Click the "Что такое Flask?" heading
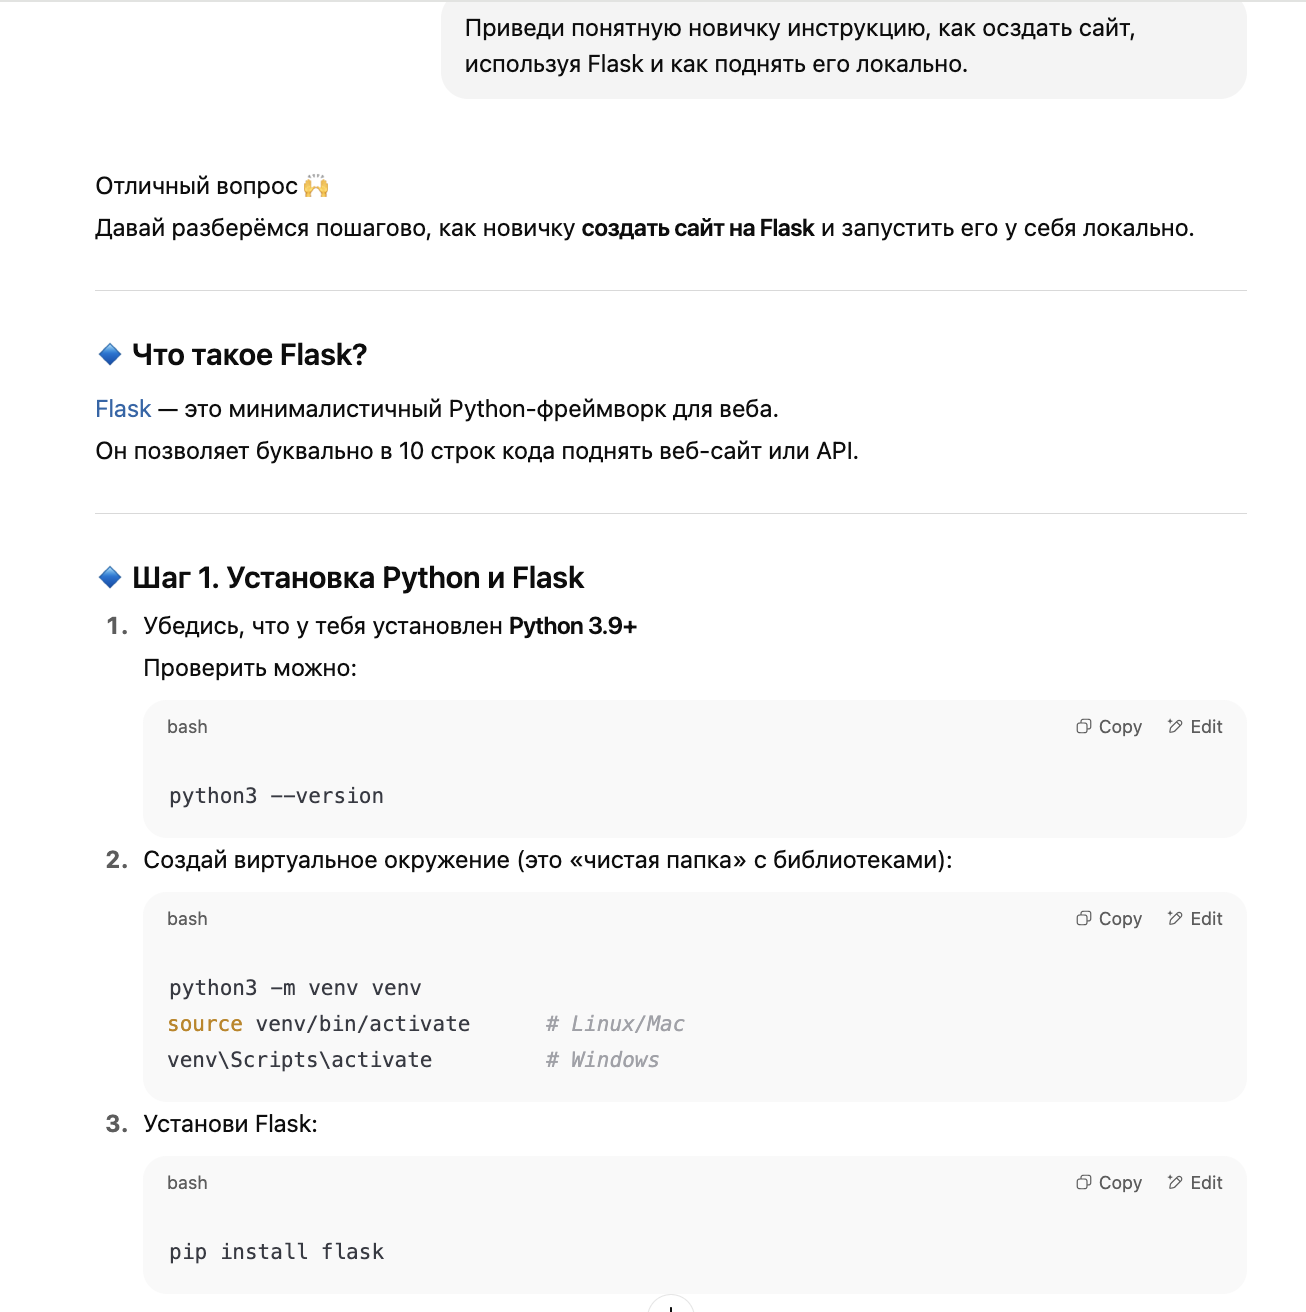Image resolution: width=1306 pixels, height=1312 pixels. [249, 355]
